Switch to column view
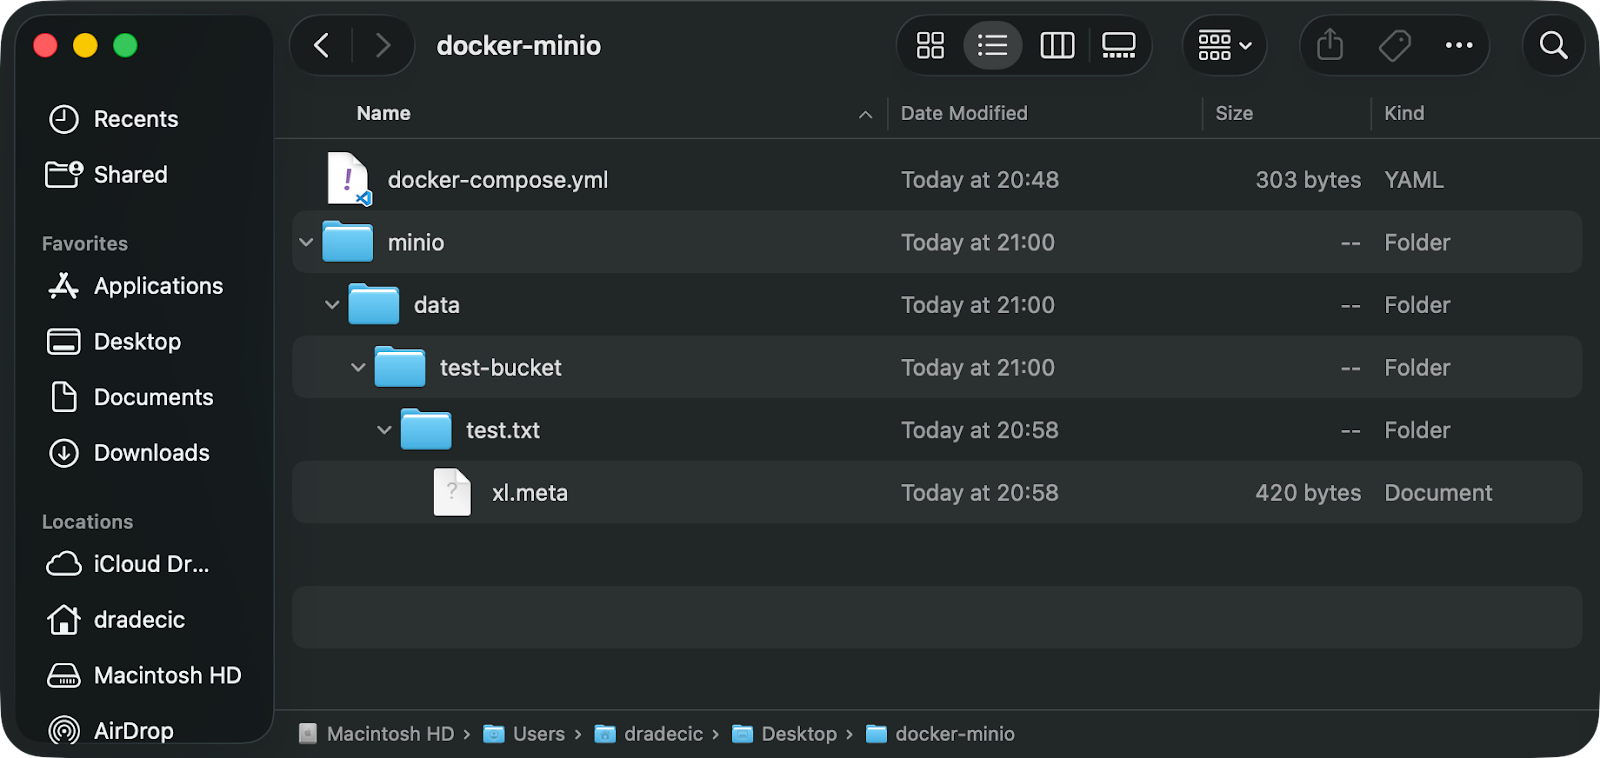The width and height of the screenshot is (1600, 758). pyautogui.click(x=1057, y=45)
